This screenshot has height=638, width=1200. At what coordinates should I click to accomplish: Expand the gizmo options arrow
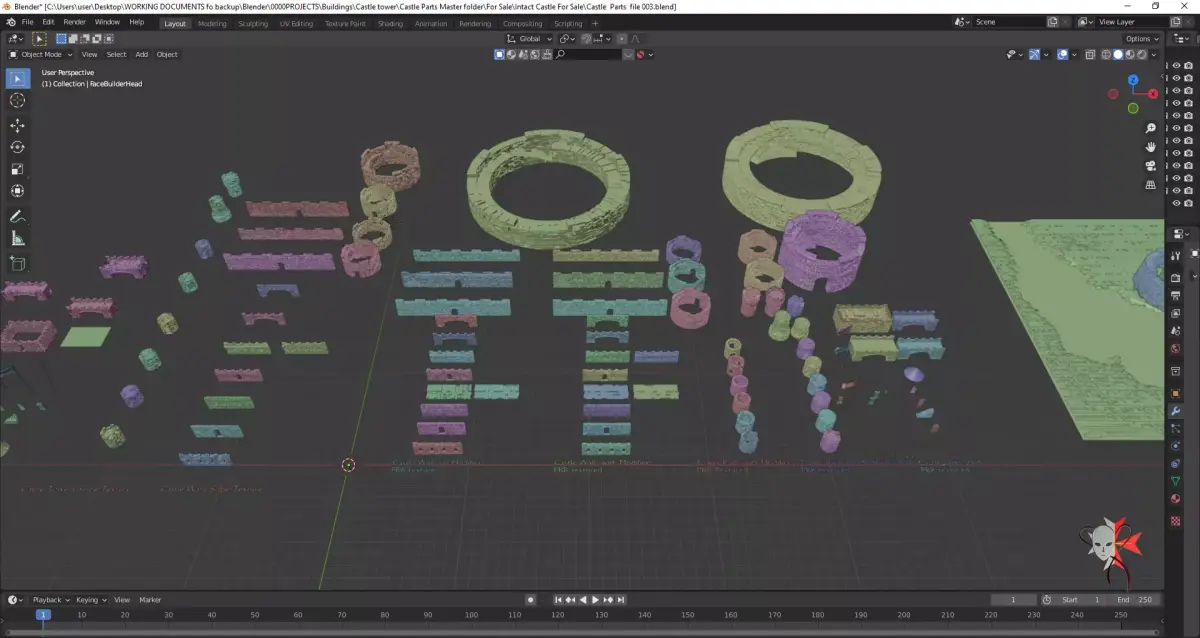pos(1046,55)
